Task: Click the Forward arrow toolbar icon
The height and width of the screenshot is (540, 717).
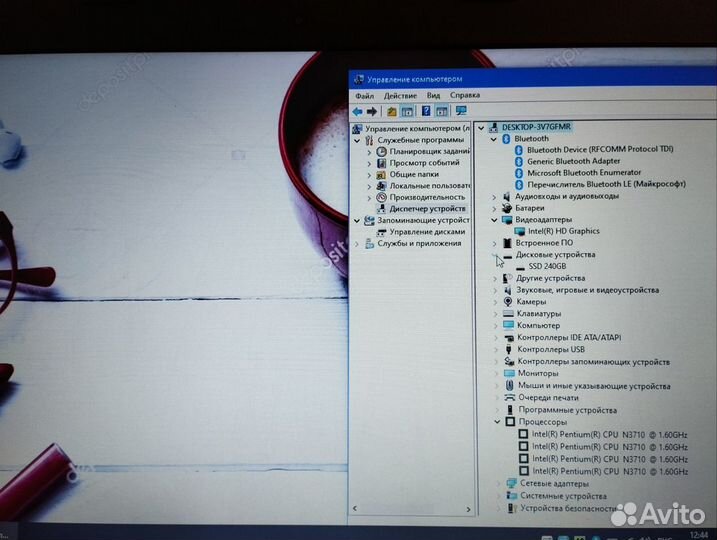Action: pyautogui.click(x=372, y=111)
